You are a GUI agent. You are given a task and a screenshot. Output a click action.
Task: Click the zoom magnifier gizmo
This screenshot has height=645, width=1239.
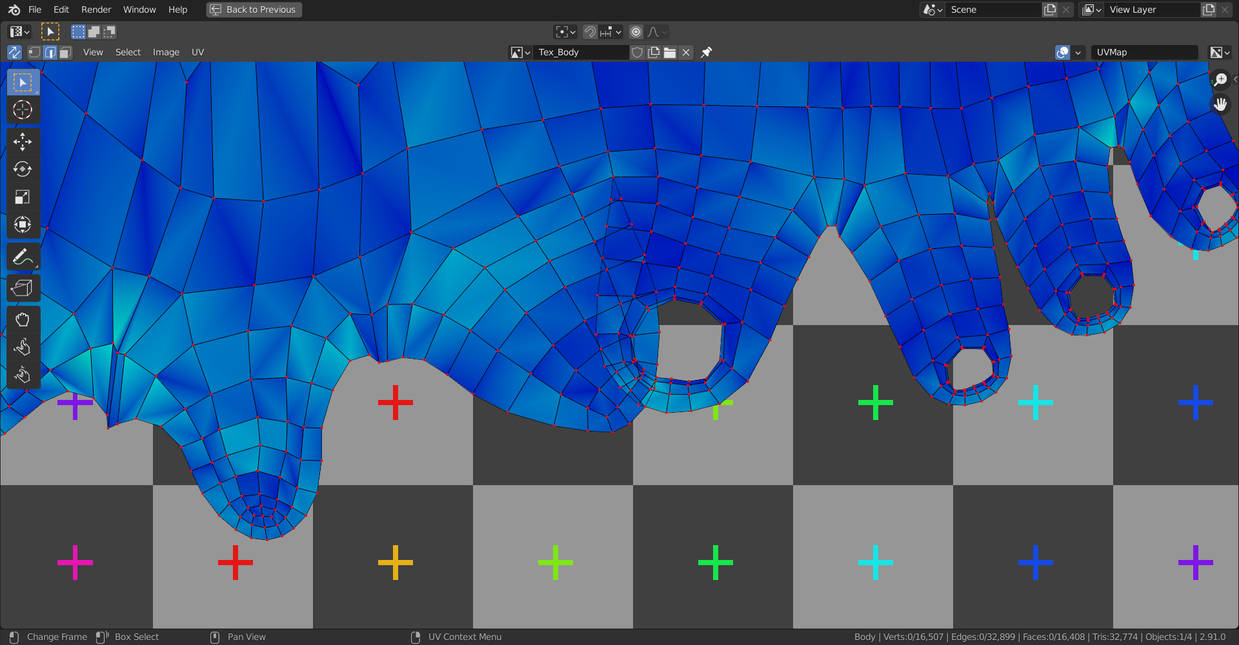(1220, 80)
